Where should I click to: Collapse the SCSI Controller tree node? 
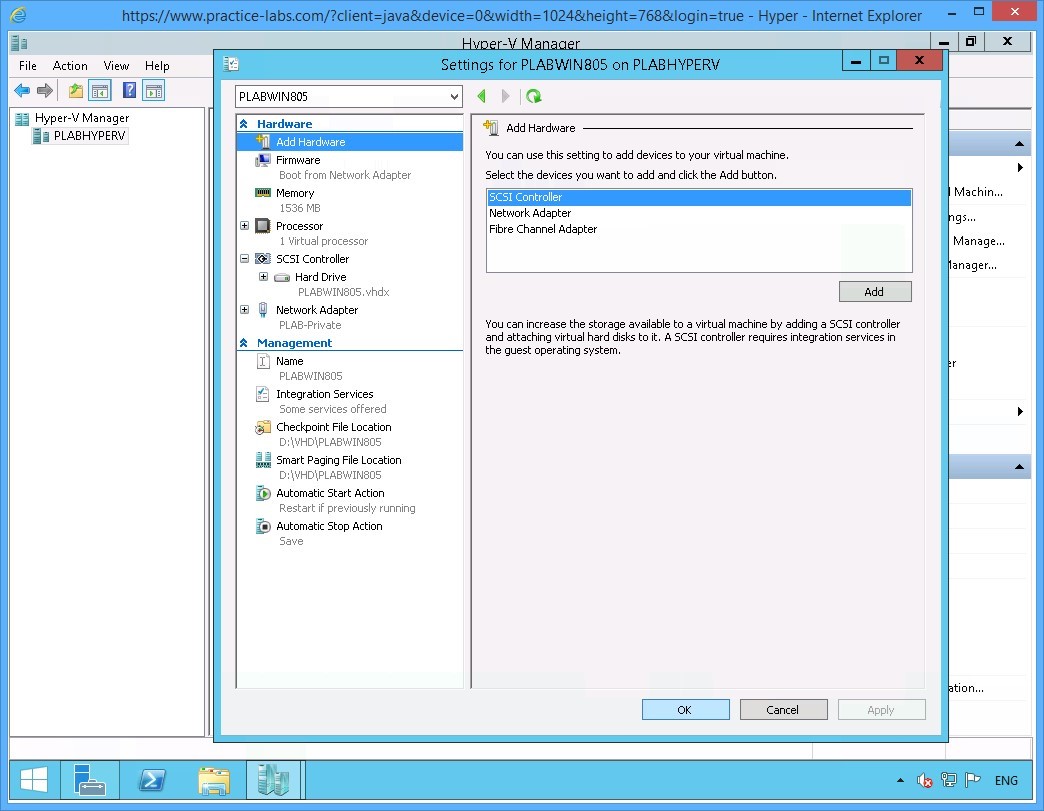245,258
